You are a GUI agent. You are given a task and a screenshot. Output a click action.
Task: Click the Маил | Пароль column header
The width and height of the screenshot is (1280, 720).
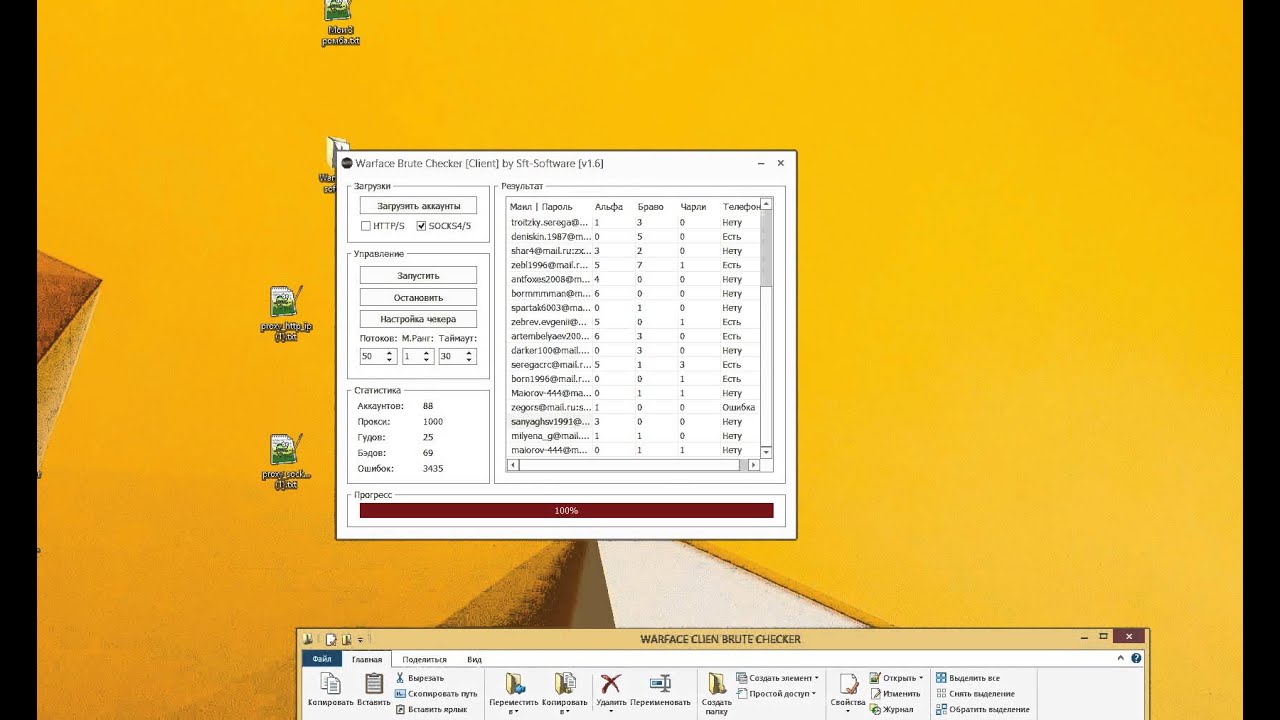[x=541, y=207]
